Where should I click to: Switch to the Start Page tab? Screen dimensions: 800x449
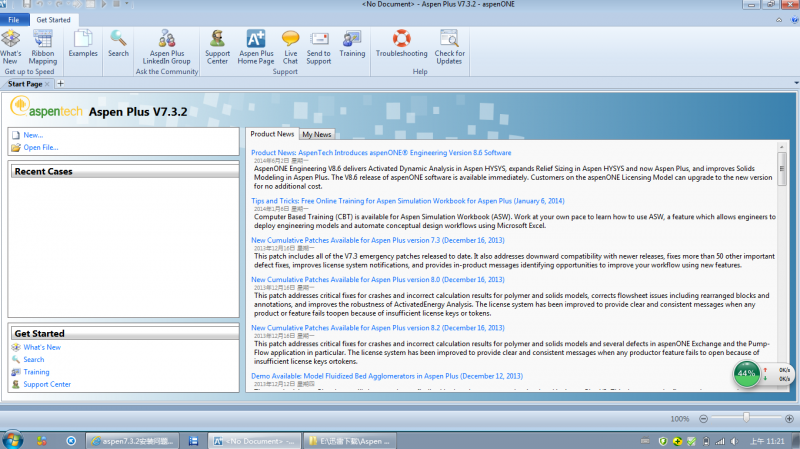(25, 84)
